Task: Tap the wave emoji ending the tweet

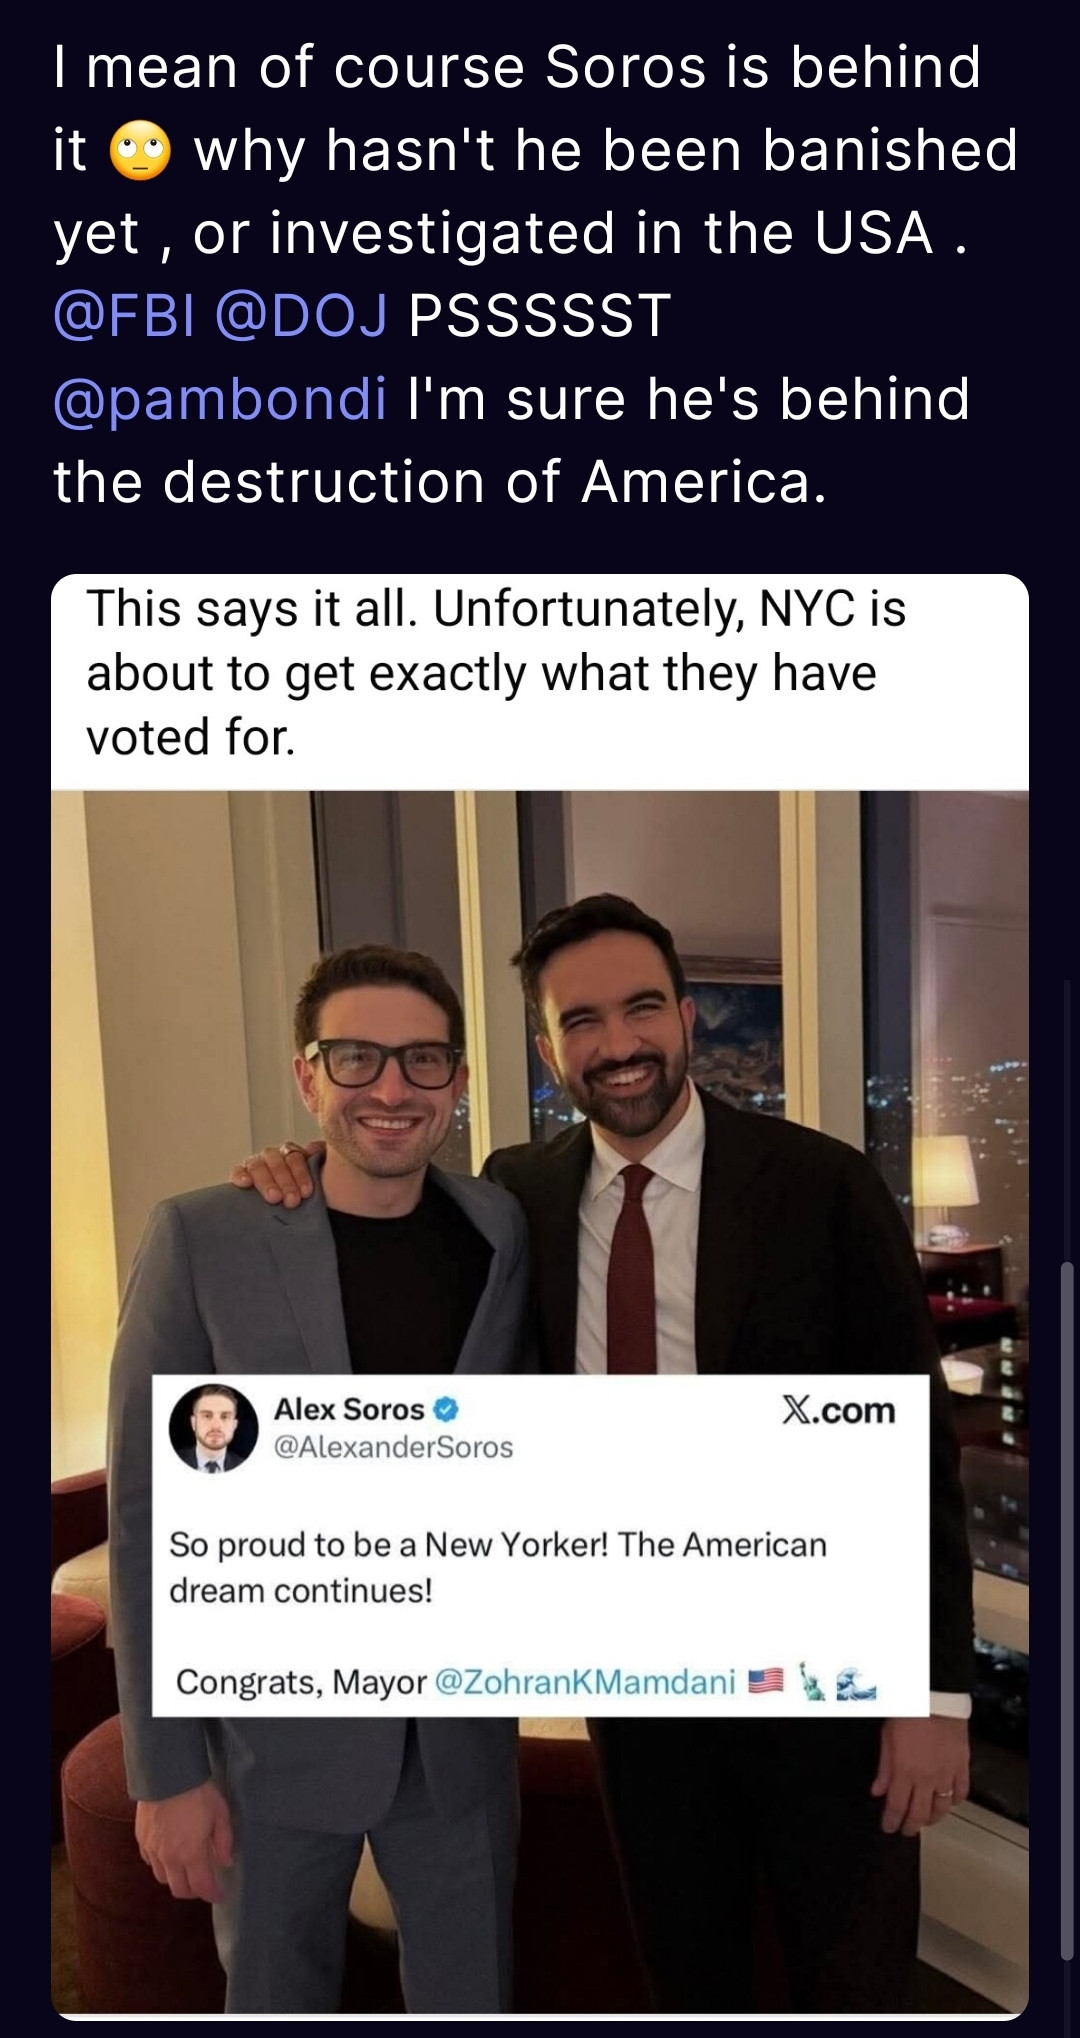Action: pyautogui.click(x=856, y=1682)
